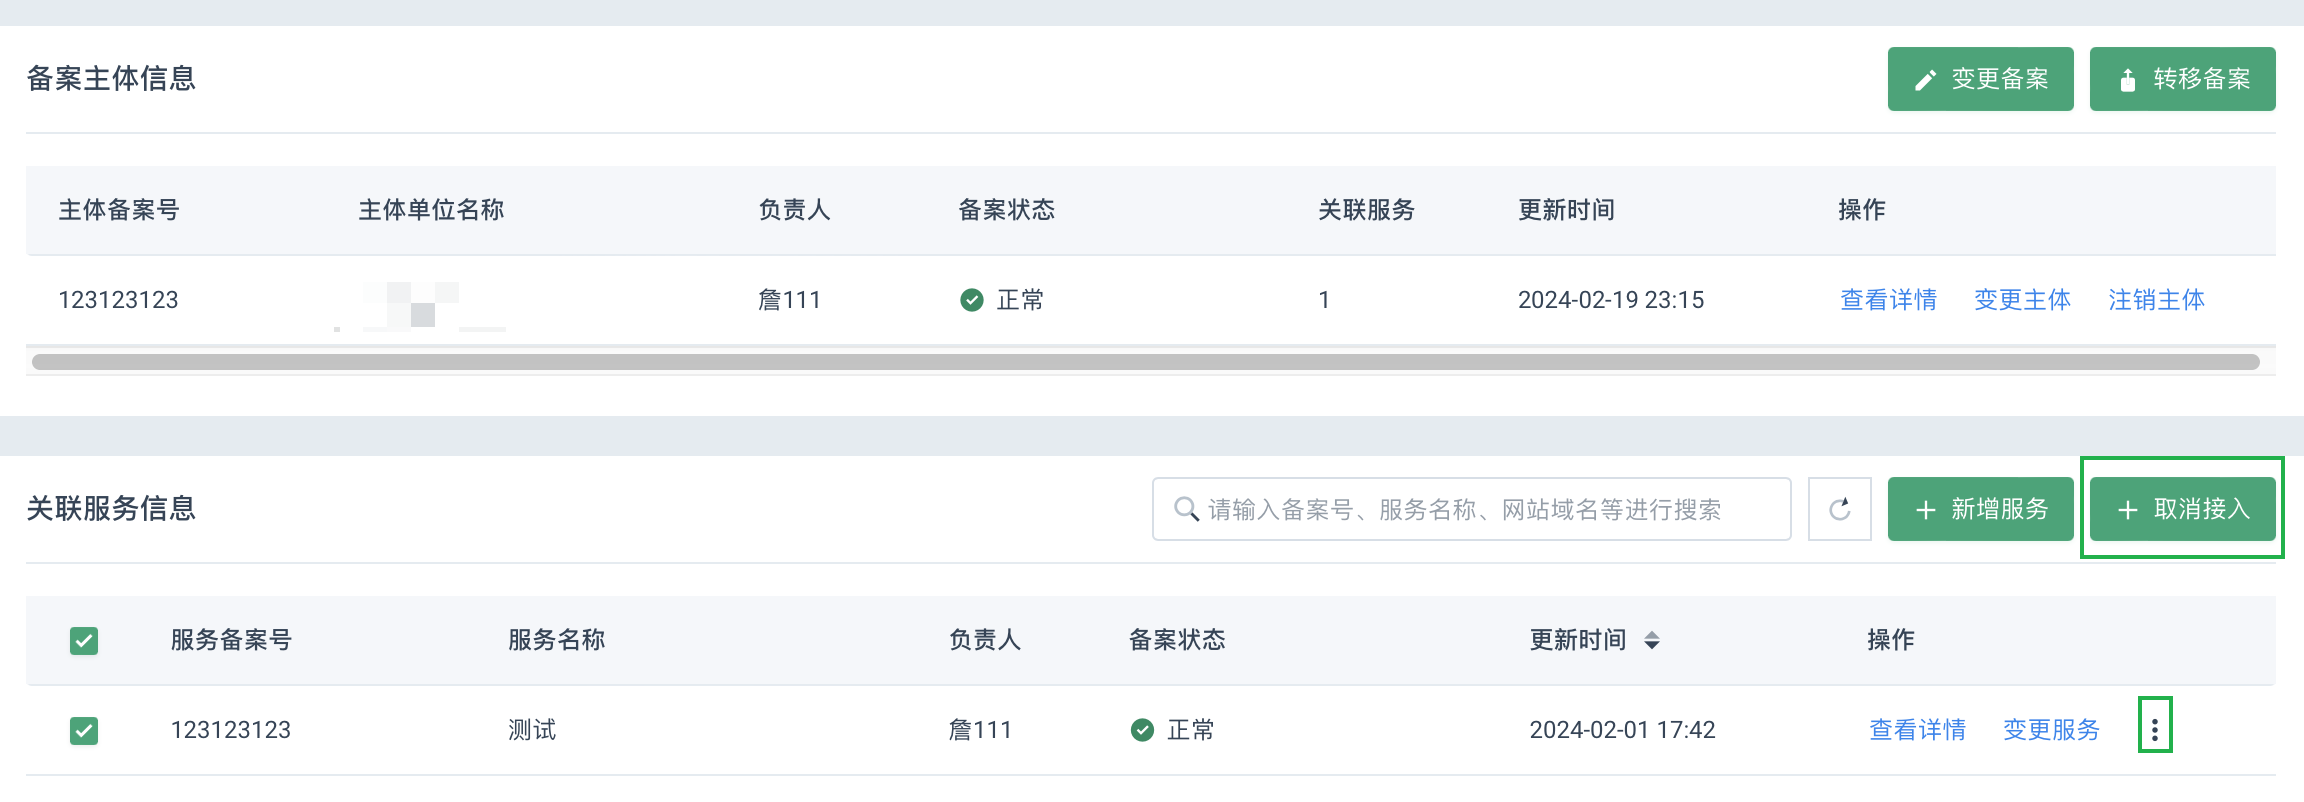The height and width of the screenshot is (802, 2304).
Task: Click the 取消接入 button
Action: point(2182,509)
